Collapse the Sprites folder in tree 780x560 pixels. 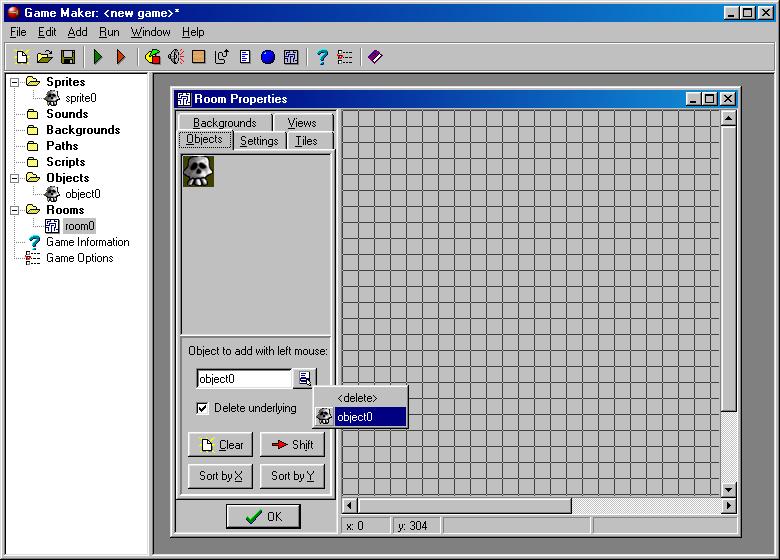click(15, 82)
